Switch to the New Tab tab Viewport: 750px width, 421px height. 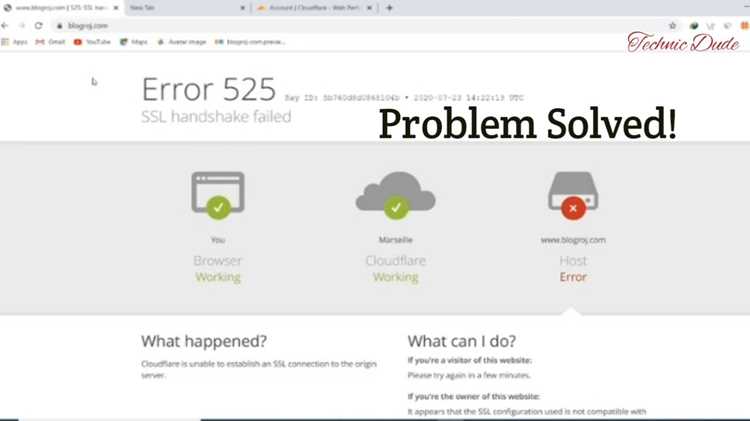[187, 8]
